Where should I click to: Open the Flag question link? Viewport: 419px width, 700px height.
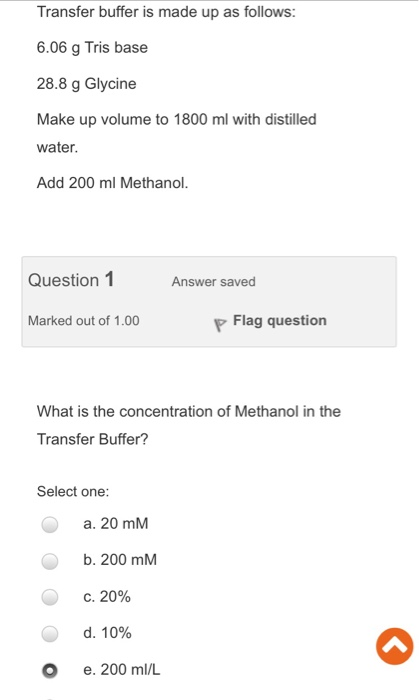(280, 321)
